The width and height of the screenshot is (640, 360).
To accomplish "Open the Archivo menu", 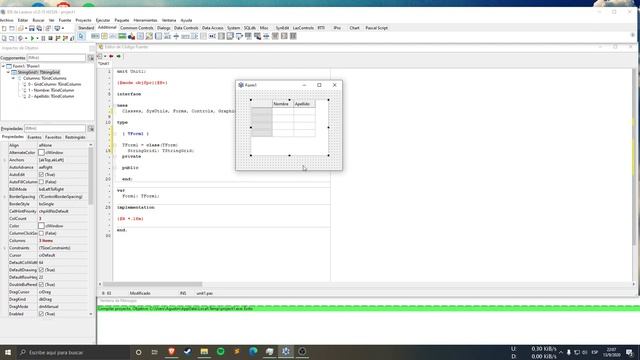I will click(6, 20).
